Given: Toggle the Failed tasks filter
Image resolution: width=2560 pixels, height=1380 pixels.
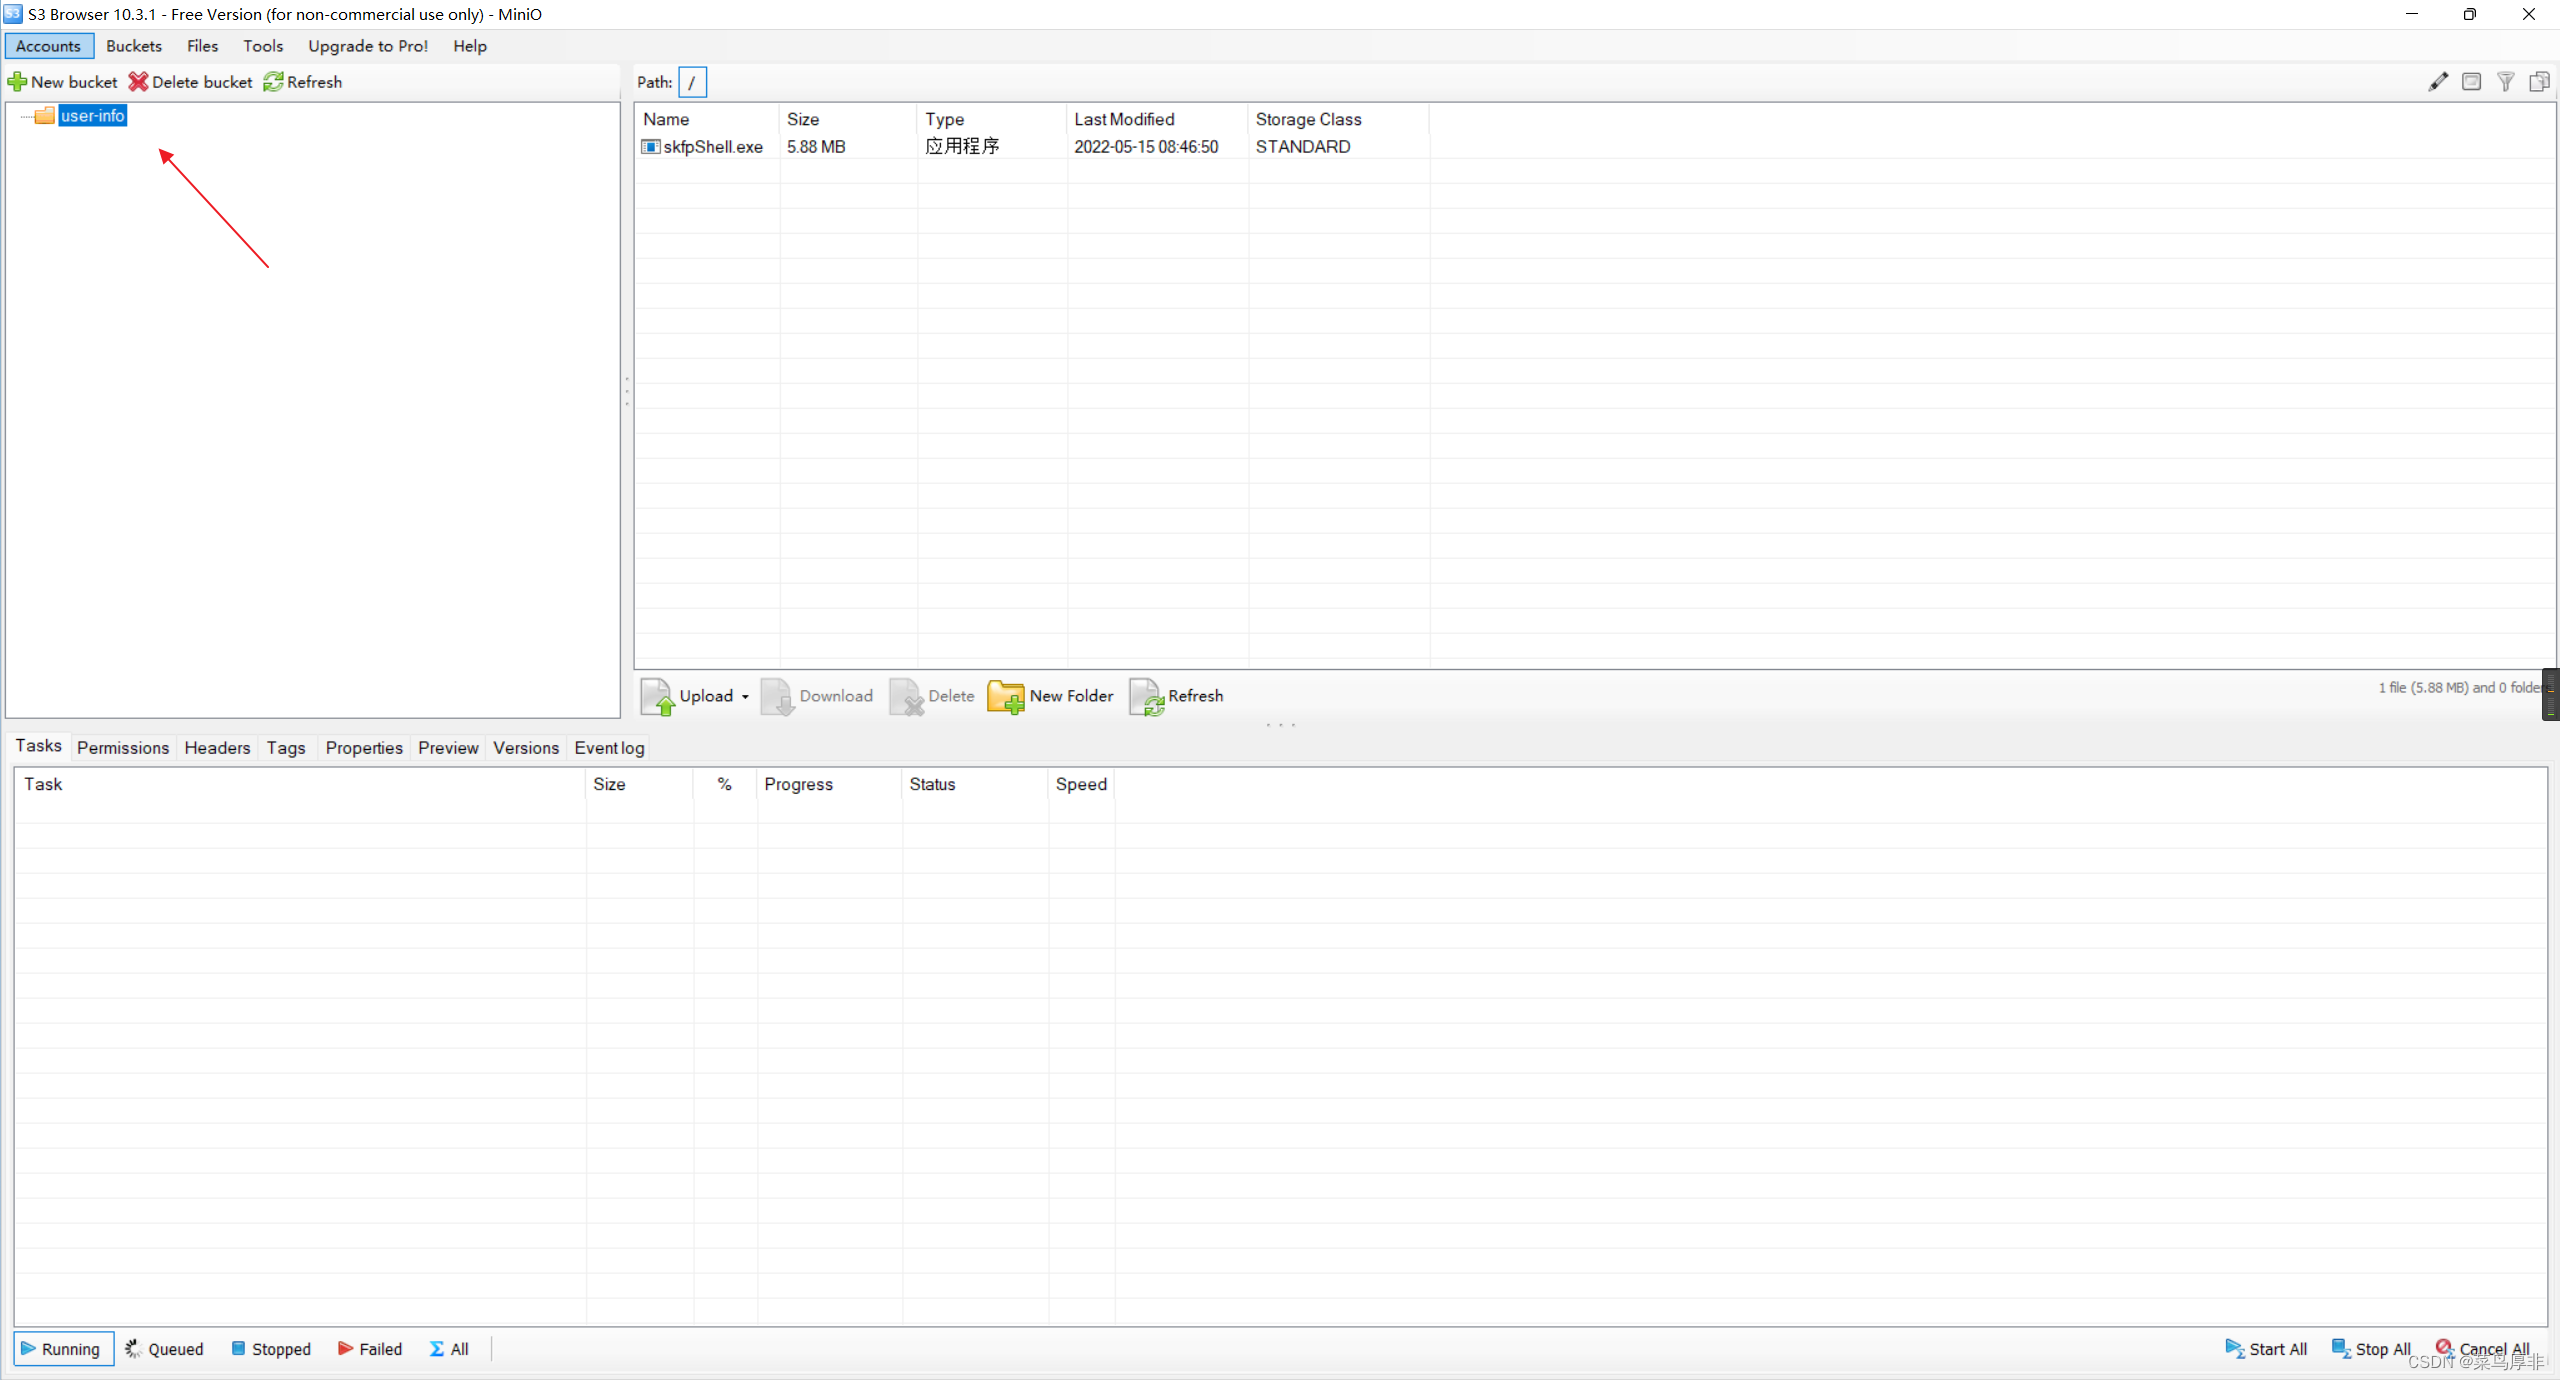Looking at the screenshot, I should tap(370, 1349).
